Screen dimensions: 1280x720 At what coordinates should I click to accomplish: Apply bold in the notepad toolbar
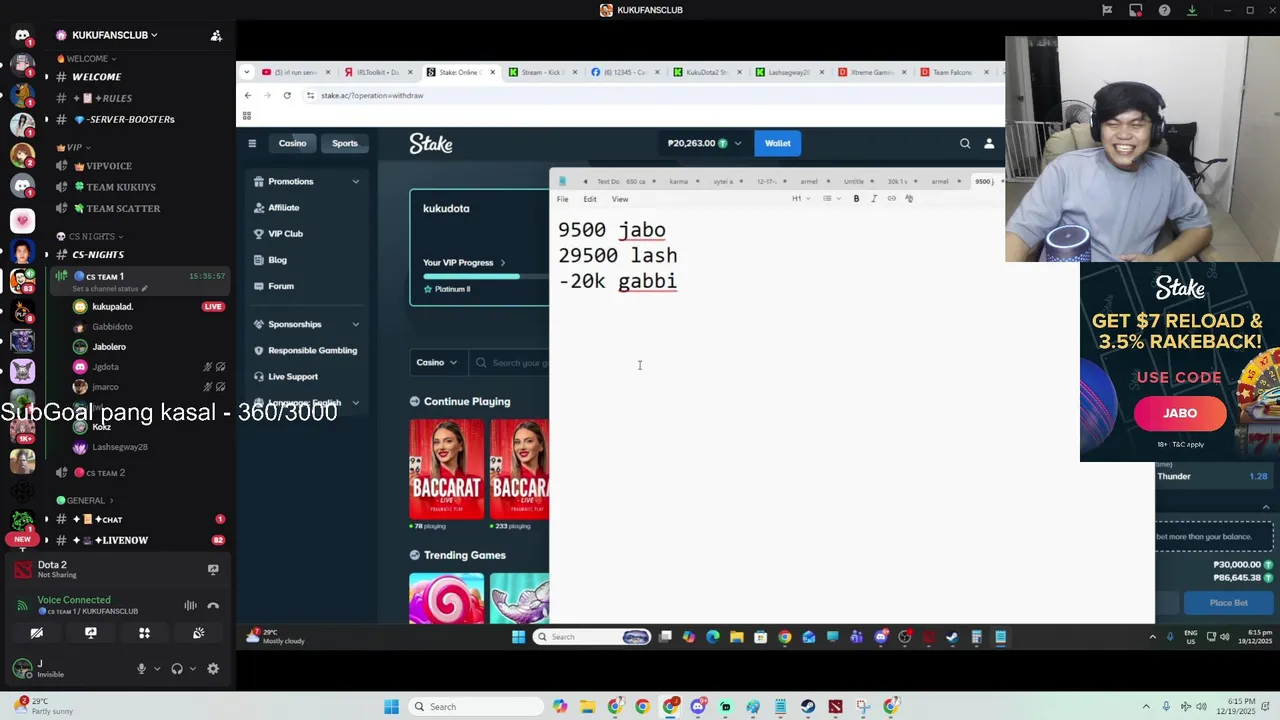pyautogui.click(x=856, y=198)
